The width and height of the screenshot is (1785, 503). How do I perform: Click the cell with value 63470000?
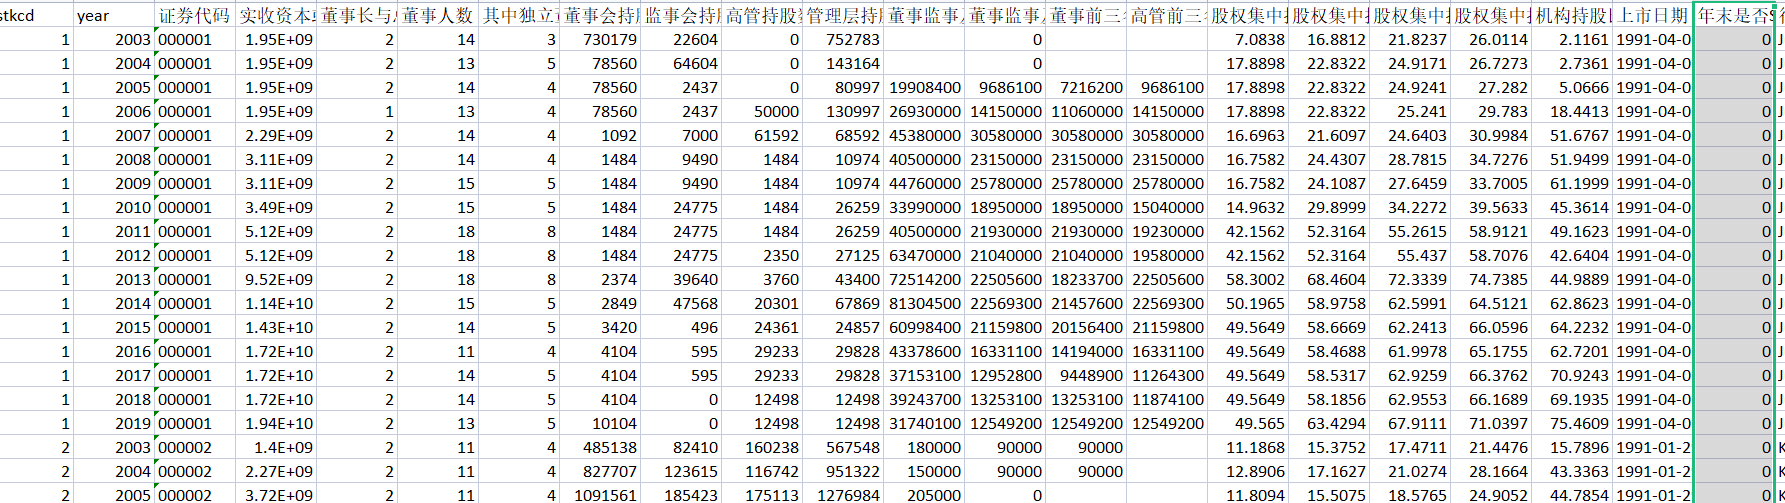pyautogui.click(x=924, y=255)
